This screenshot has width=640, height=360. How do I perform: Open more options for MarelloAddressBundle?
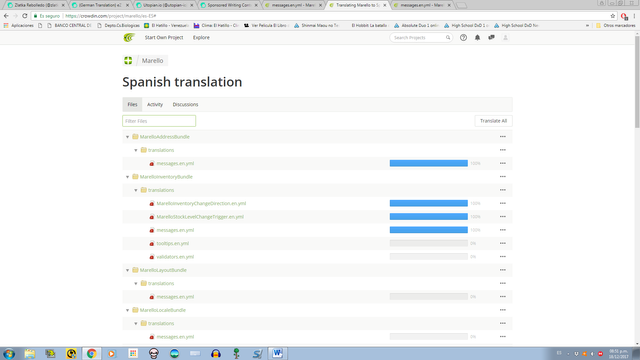point(503,137)
